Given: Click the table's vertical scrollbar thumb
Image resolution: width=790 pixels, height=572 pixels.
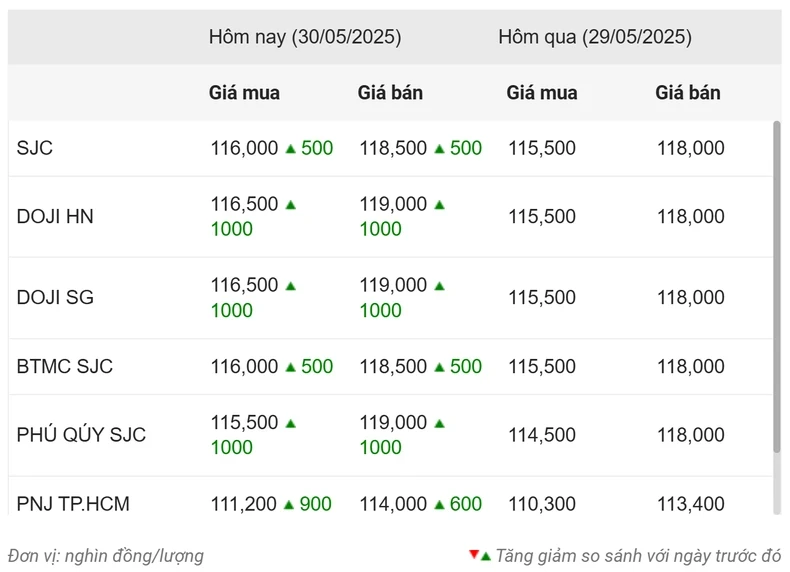Looking at the screenshot, I should point(776,287).
